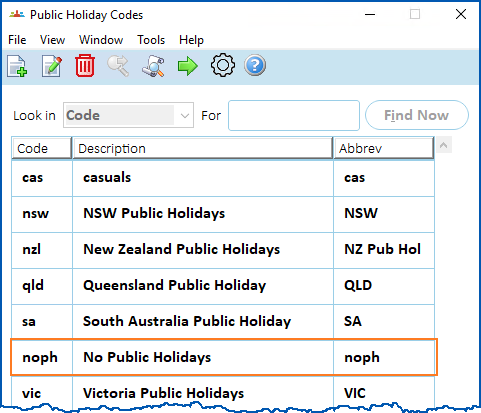Click the Edit record pencil icon
This screenshot has height=413, width=481.
pos(52,66)
